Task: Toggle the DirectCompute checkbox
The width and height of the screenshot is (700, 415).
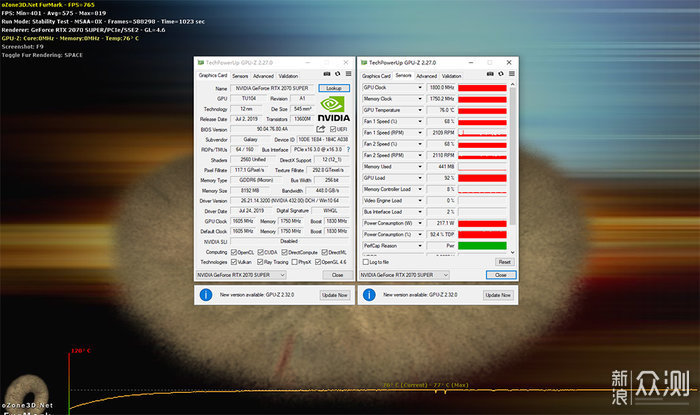Action: 284,252
